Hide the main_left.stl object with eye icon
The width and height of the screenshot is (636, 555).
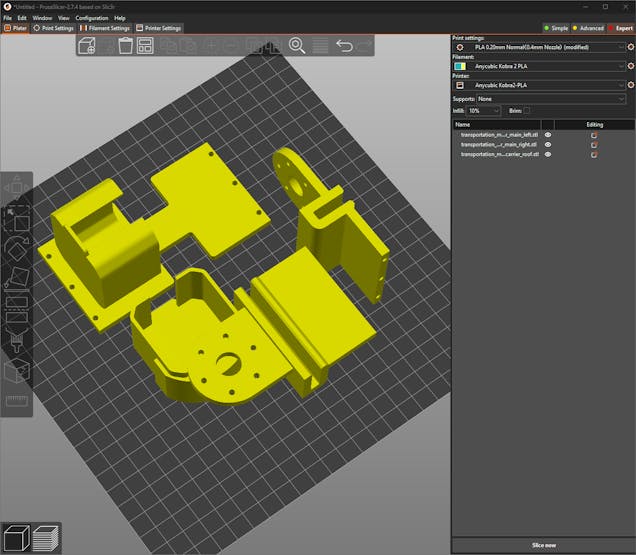(547, 134)
